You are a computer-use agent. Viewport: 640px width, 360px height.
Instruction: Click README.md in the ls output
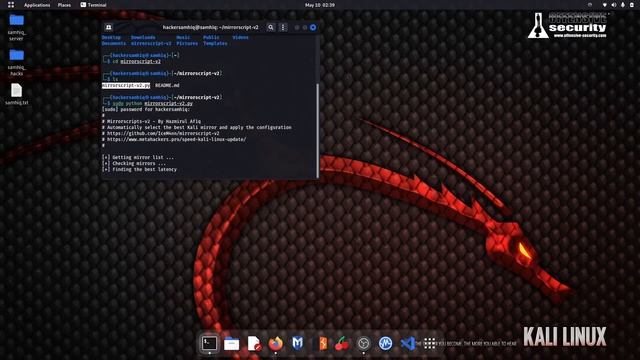(x=167, y=85)
